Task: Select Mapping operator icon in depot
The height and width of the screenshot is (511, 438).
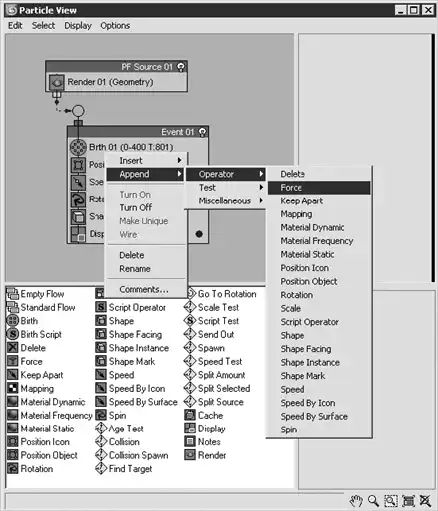Action: click(13, 388)
